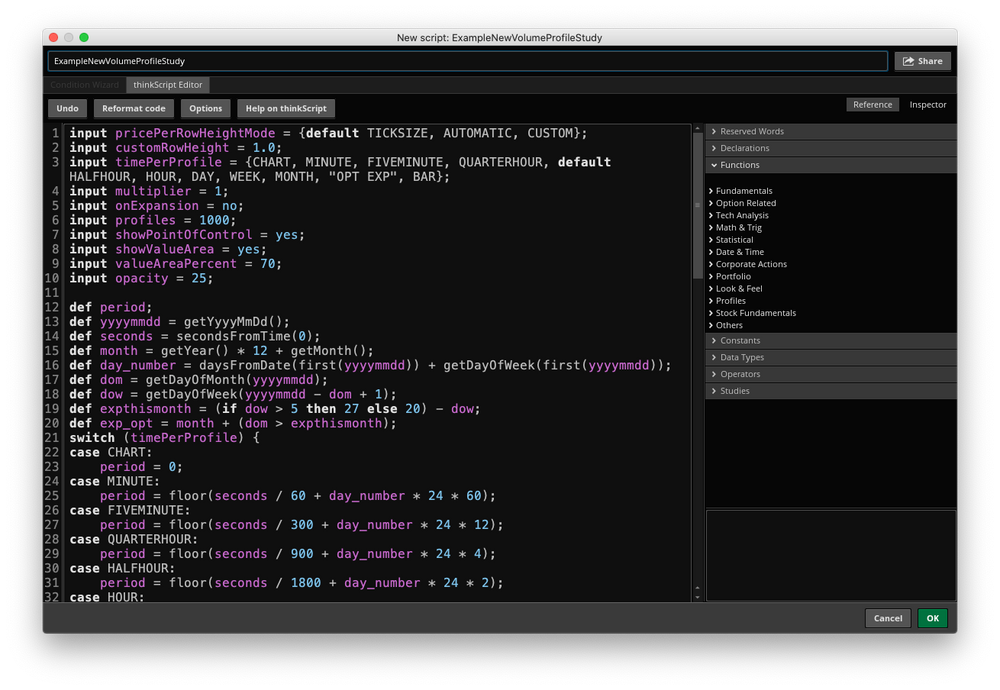Click the reference description pane below the list

(831, 555)
